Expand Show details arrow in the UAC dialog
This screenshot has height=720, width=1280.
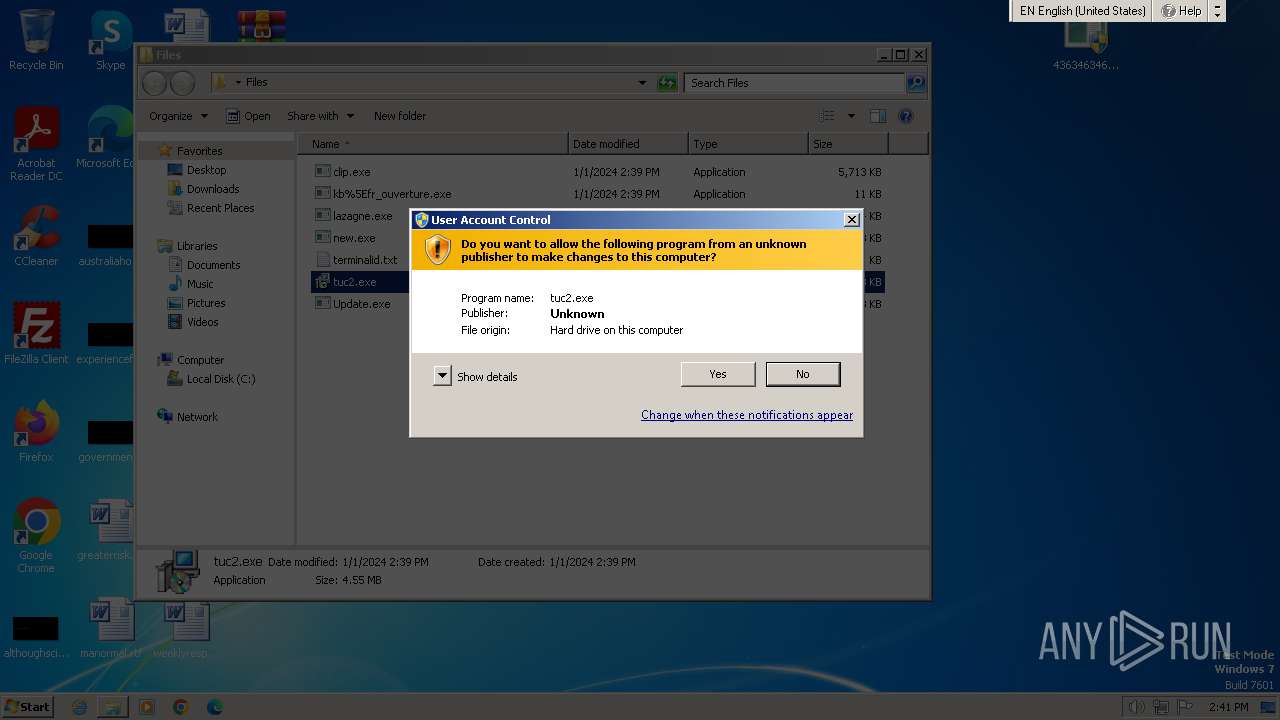[x=442, y=376]
